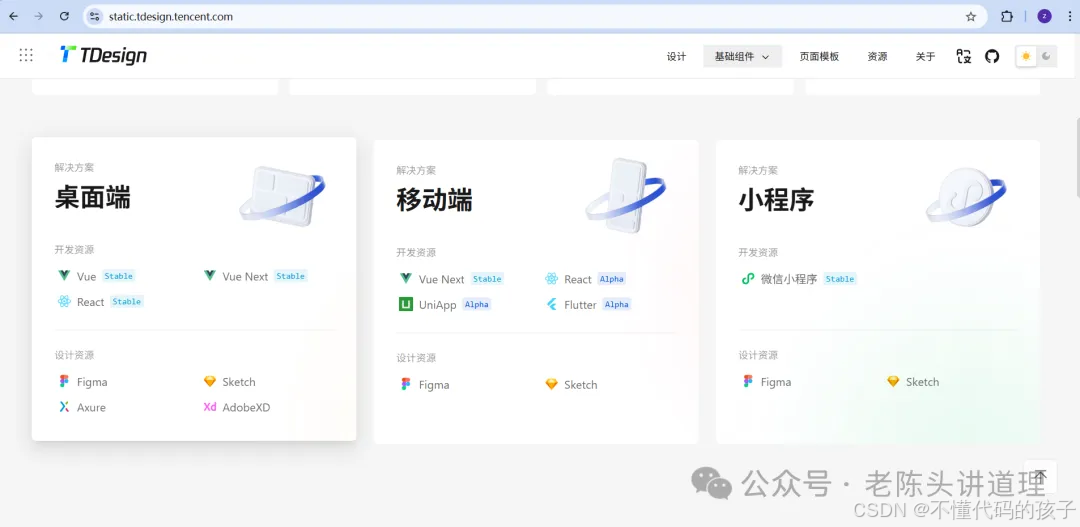1080x527 pixels.
Task: Open the GitHub repository icon
Action: [992, 56]
